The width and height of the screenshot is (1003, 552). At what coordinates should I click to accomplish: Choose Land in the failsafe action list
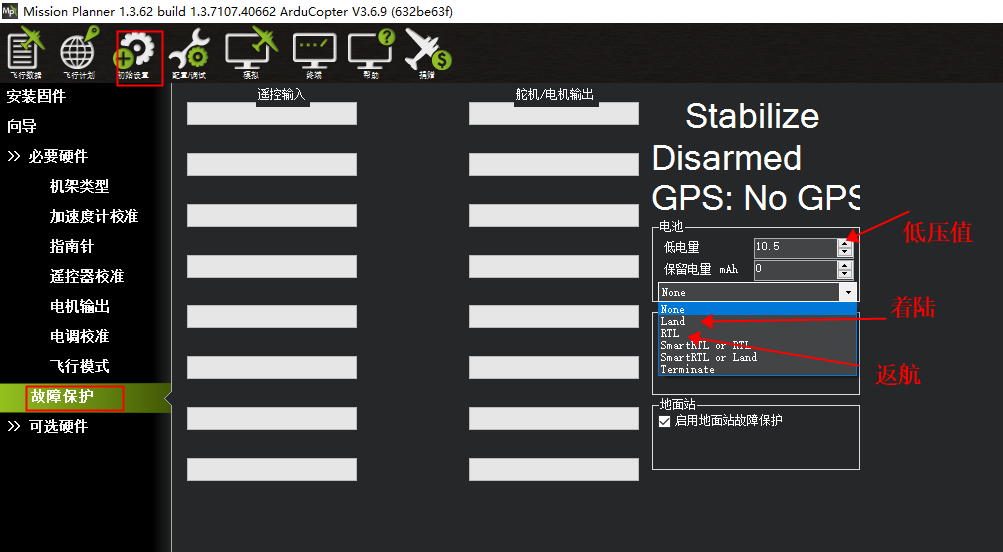click(x=757, y=321)
